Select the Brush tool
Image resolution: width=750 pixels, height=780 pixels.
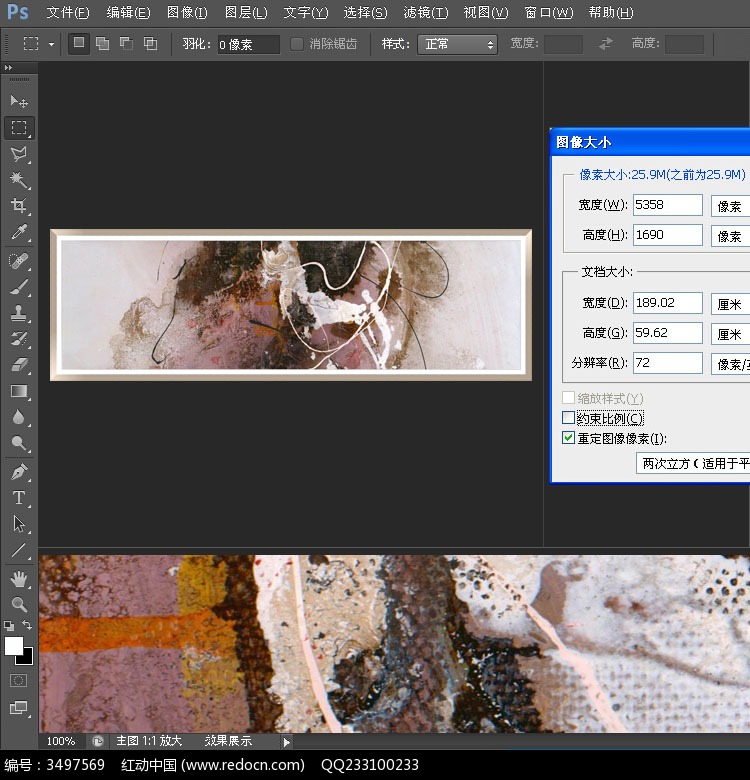[x=19, y=287]
